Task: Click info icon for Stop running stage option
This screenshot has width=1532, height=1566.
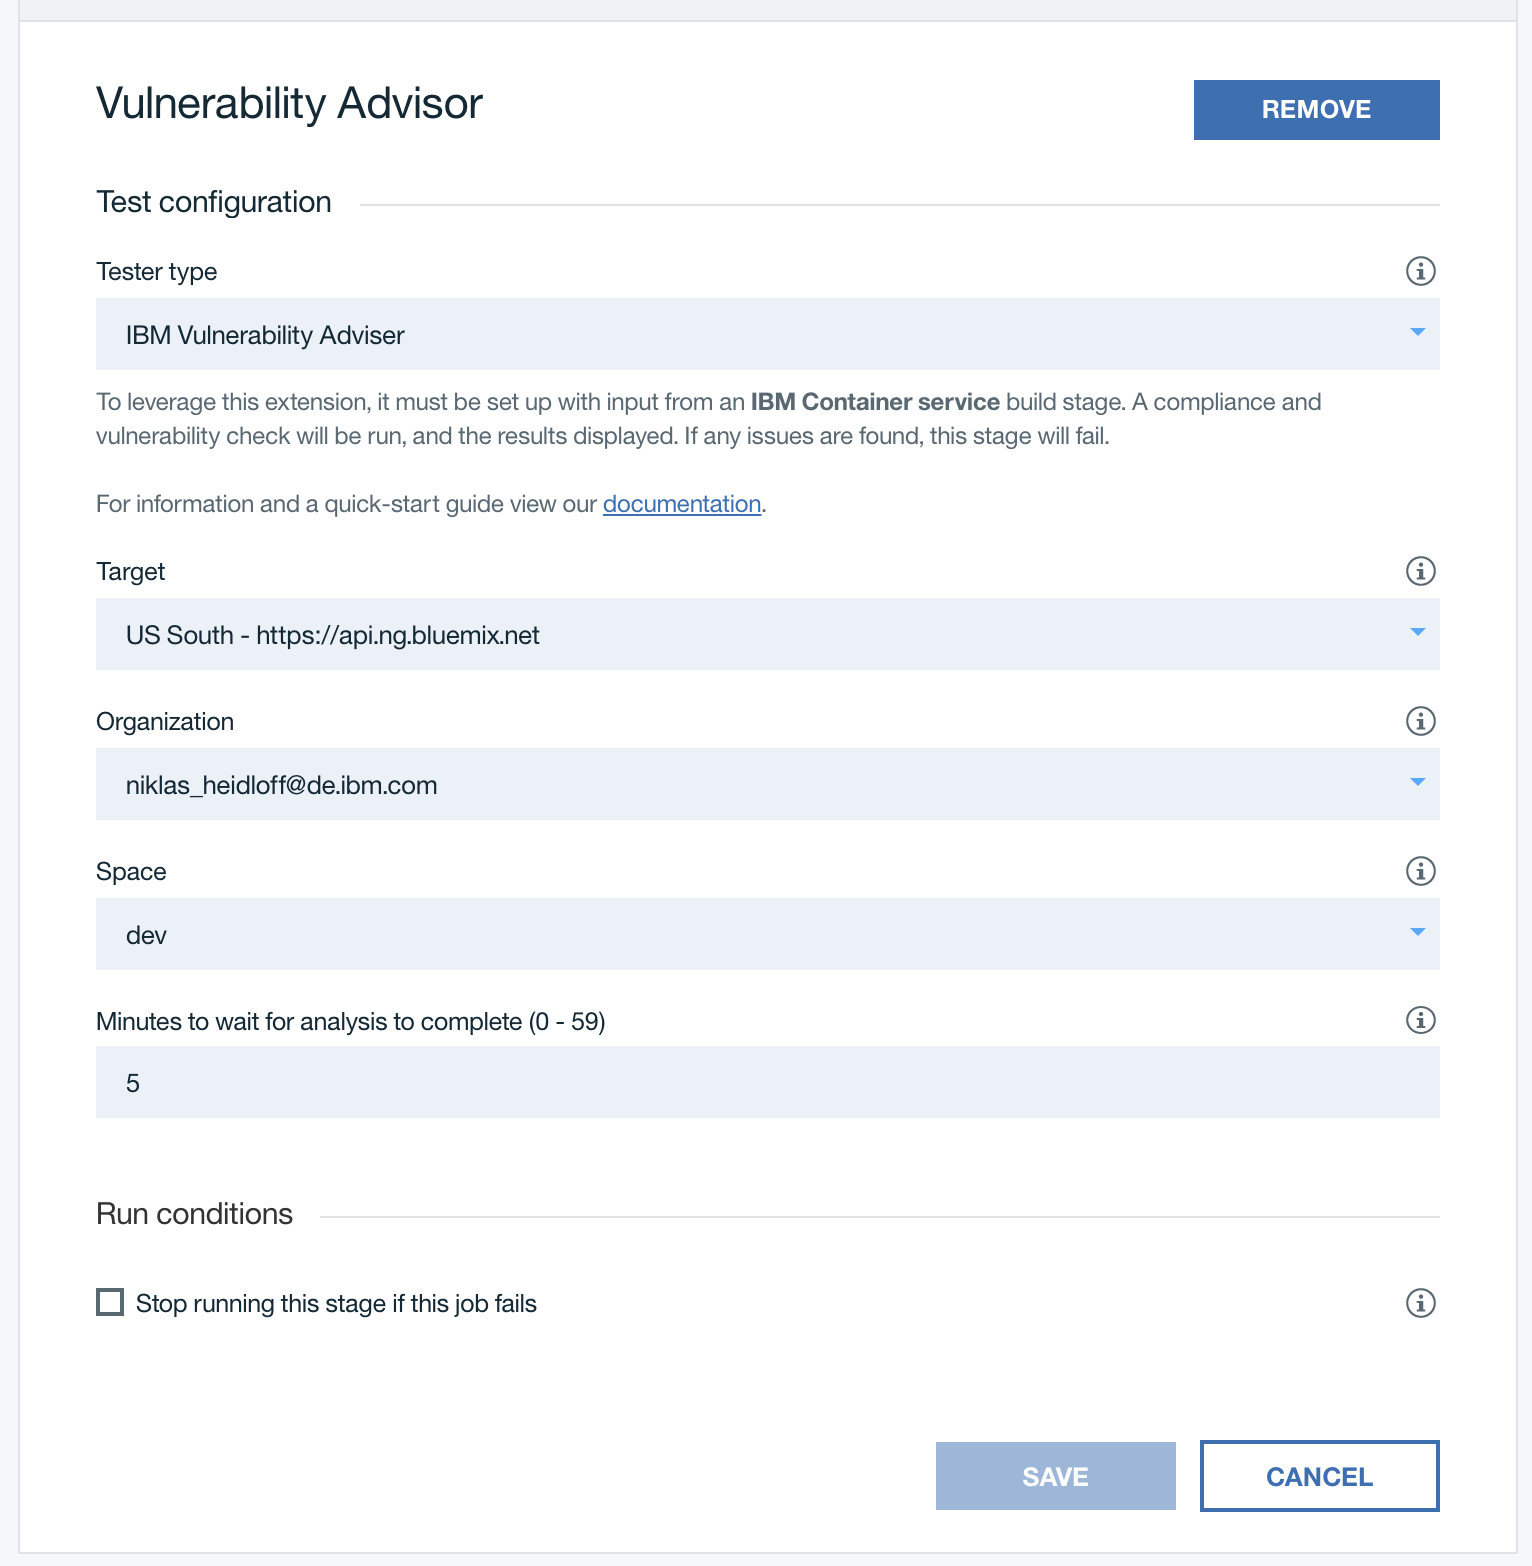Action: (1420, 1303)
